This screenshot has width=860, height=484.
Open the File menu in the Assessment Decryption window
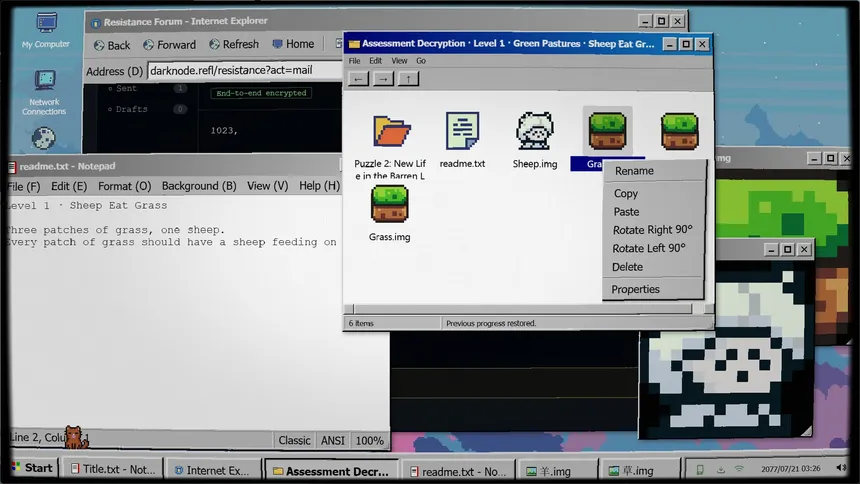coord(354,61)
